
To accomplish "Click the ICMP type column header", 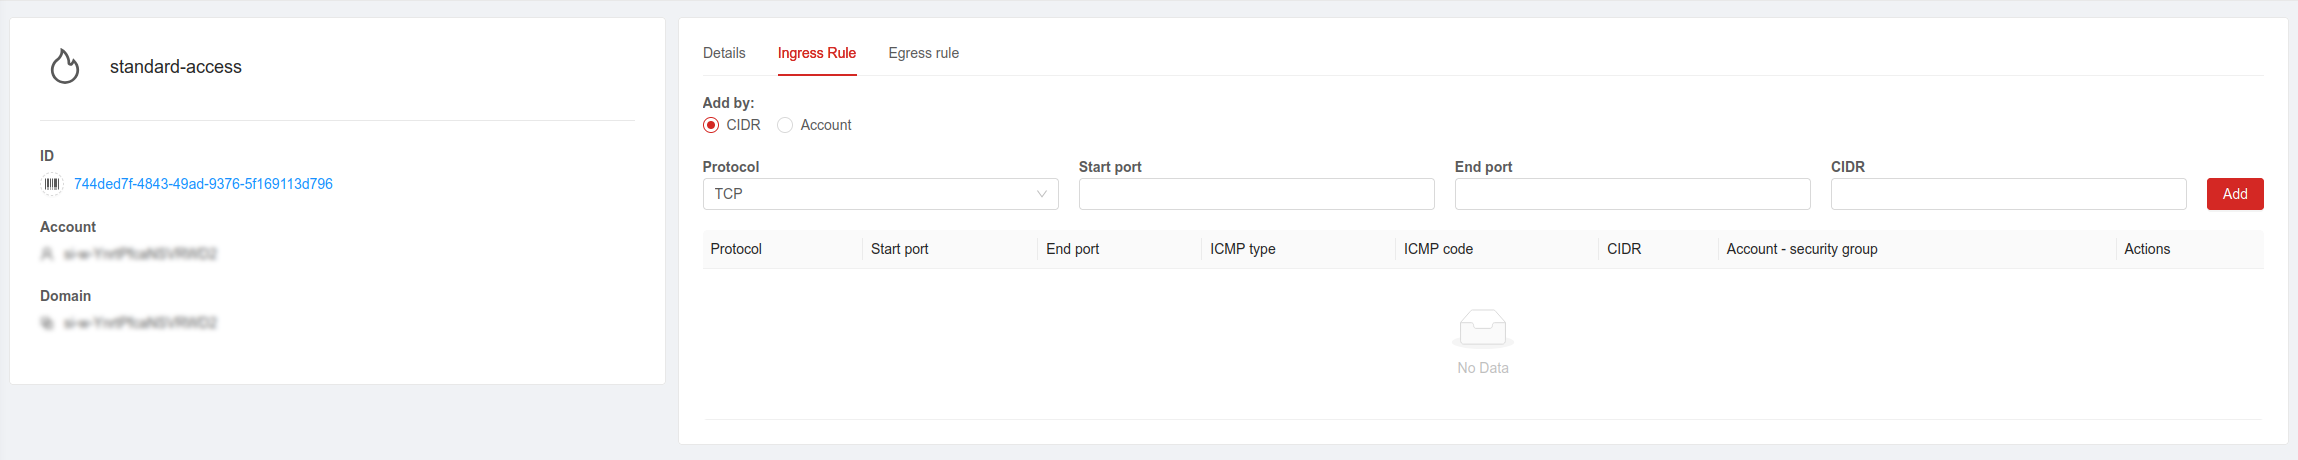I will 1242,249.
